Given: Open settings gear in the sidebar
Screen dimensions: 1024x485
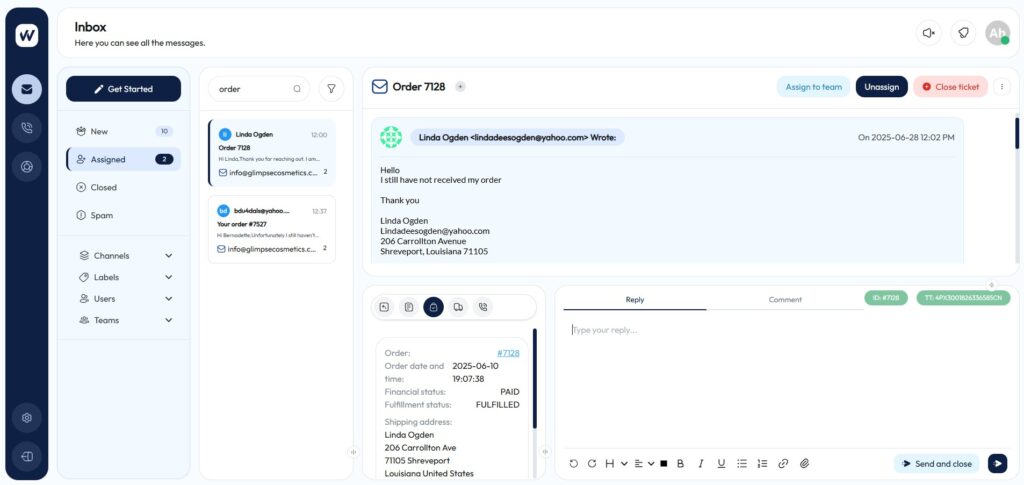Looking at the screenshot, I should [27, 417].
